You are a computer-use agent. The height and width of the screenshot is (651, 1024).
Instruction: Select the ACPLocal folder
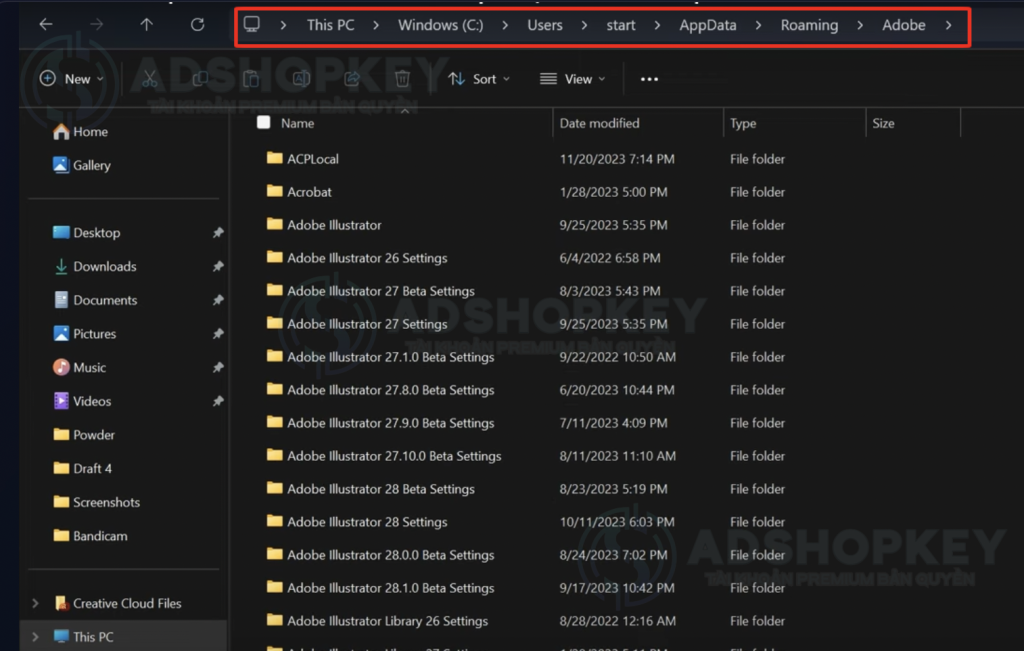coord(302,159)
